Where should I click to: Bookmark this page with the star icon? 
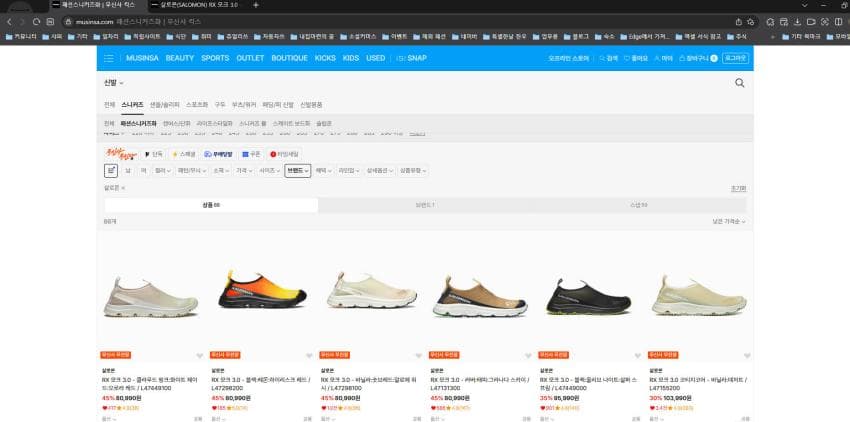[x=751, y=22]
